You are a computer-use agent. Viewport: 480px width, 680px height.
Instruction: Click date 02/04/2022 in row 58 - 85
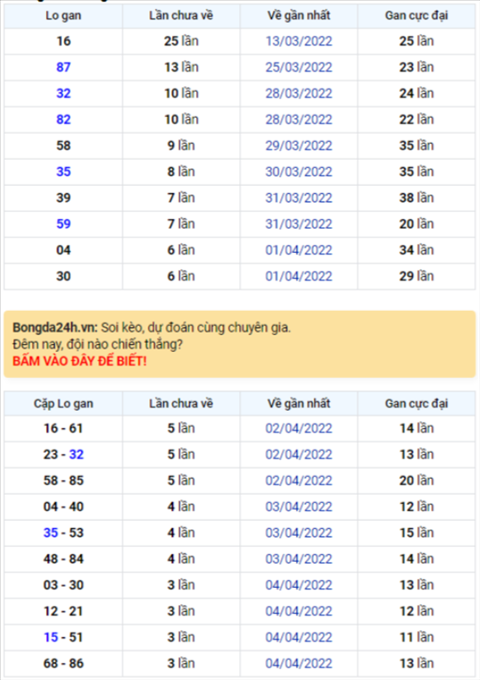(x=299, y=481)
